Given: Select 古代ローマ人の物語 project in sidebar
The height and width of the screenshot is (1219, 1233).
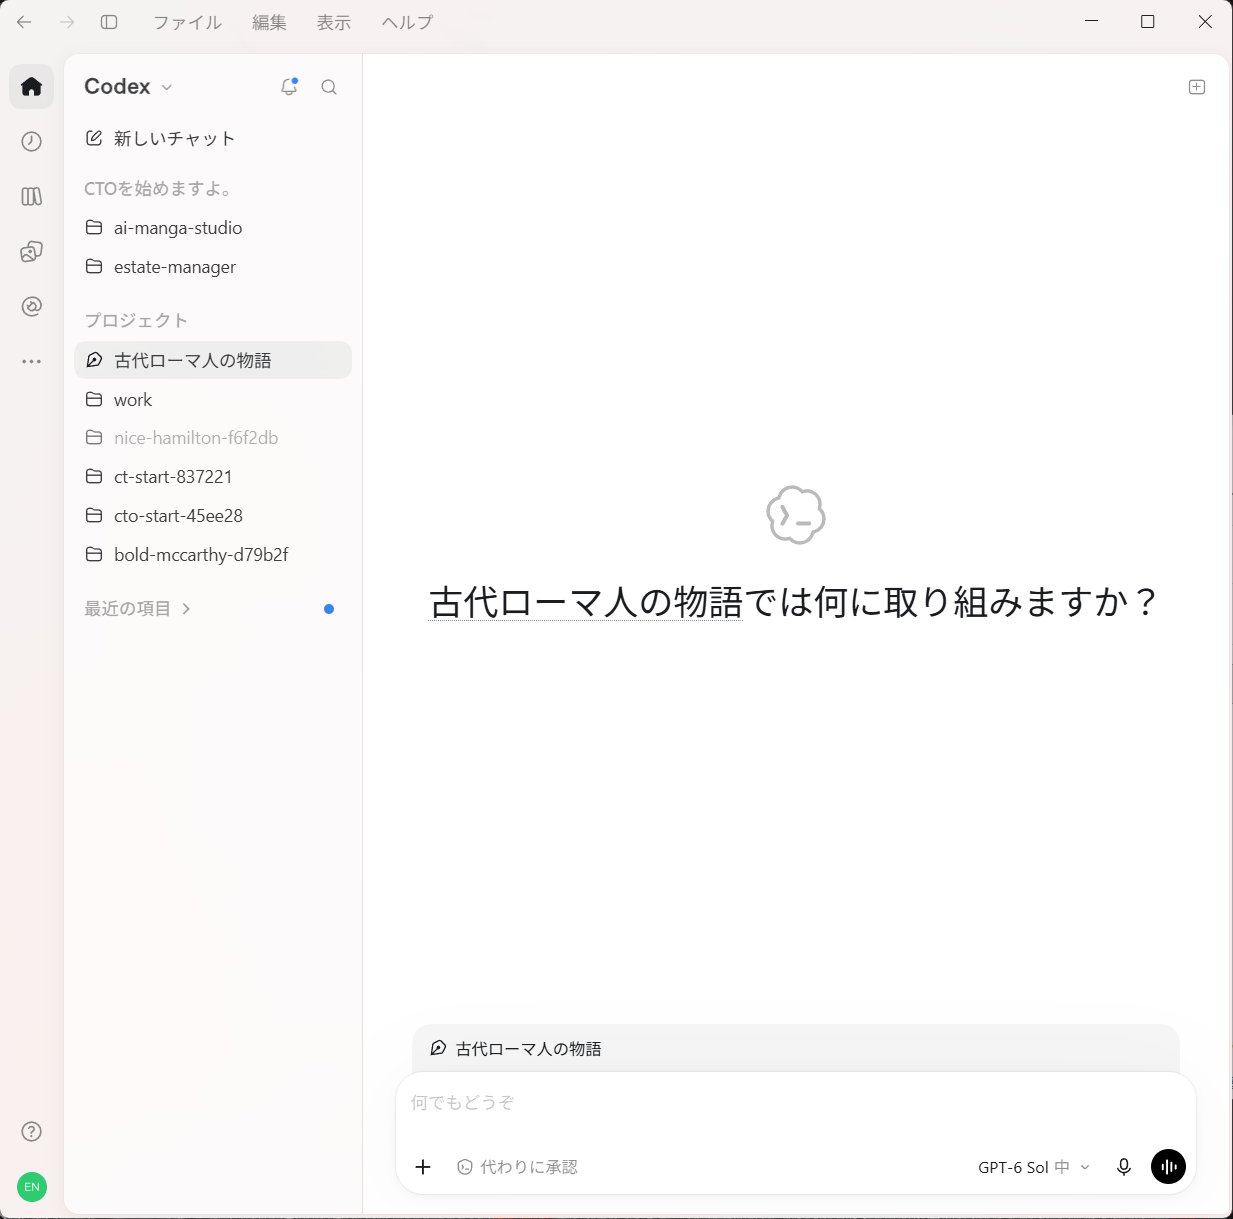Looking at the screenshot, I should 213,360.
